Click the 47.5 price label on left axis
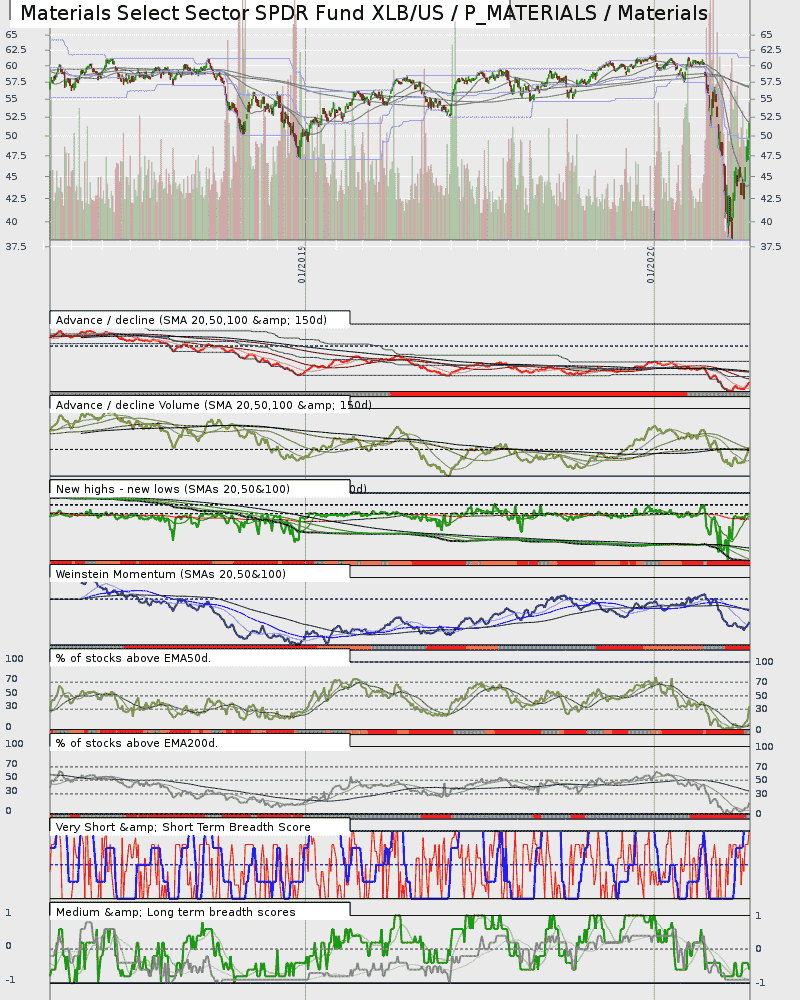 coord(16,156)
